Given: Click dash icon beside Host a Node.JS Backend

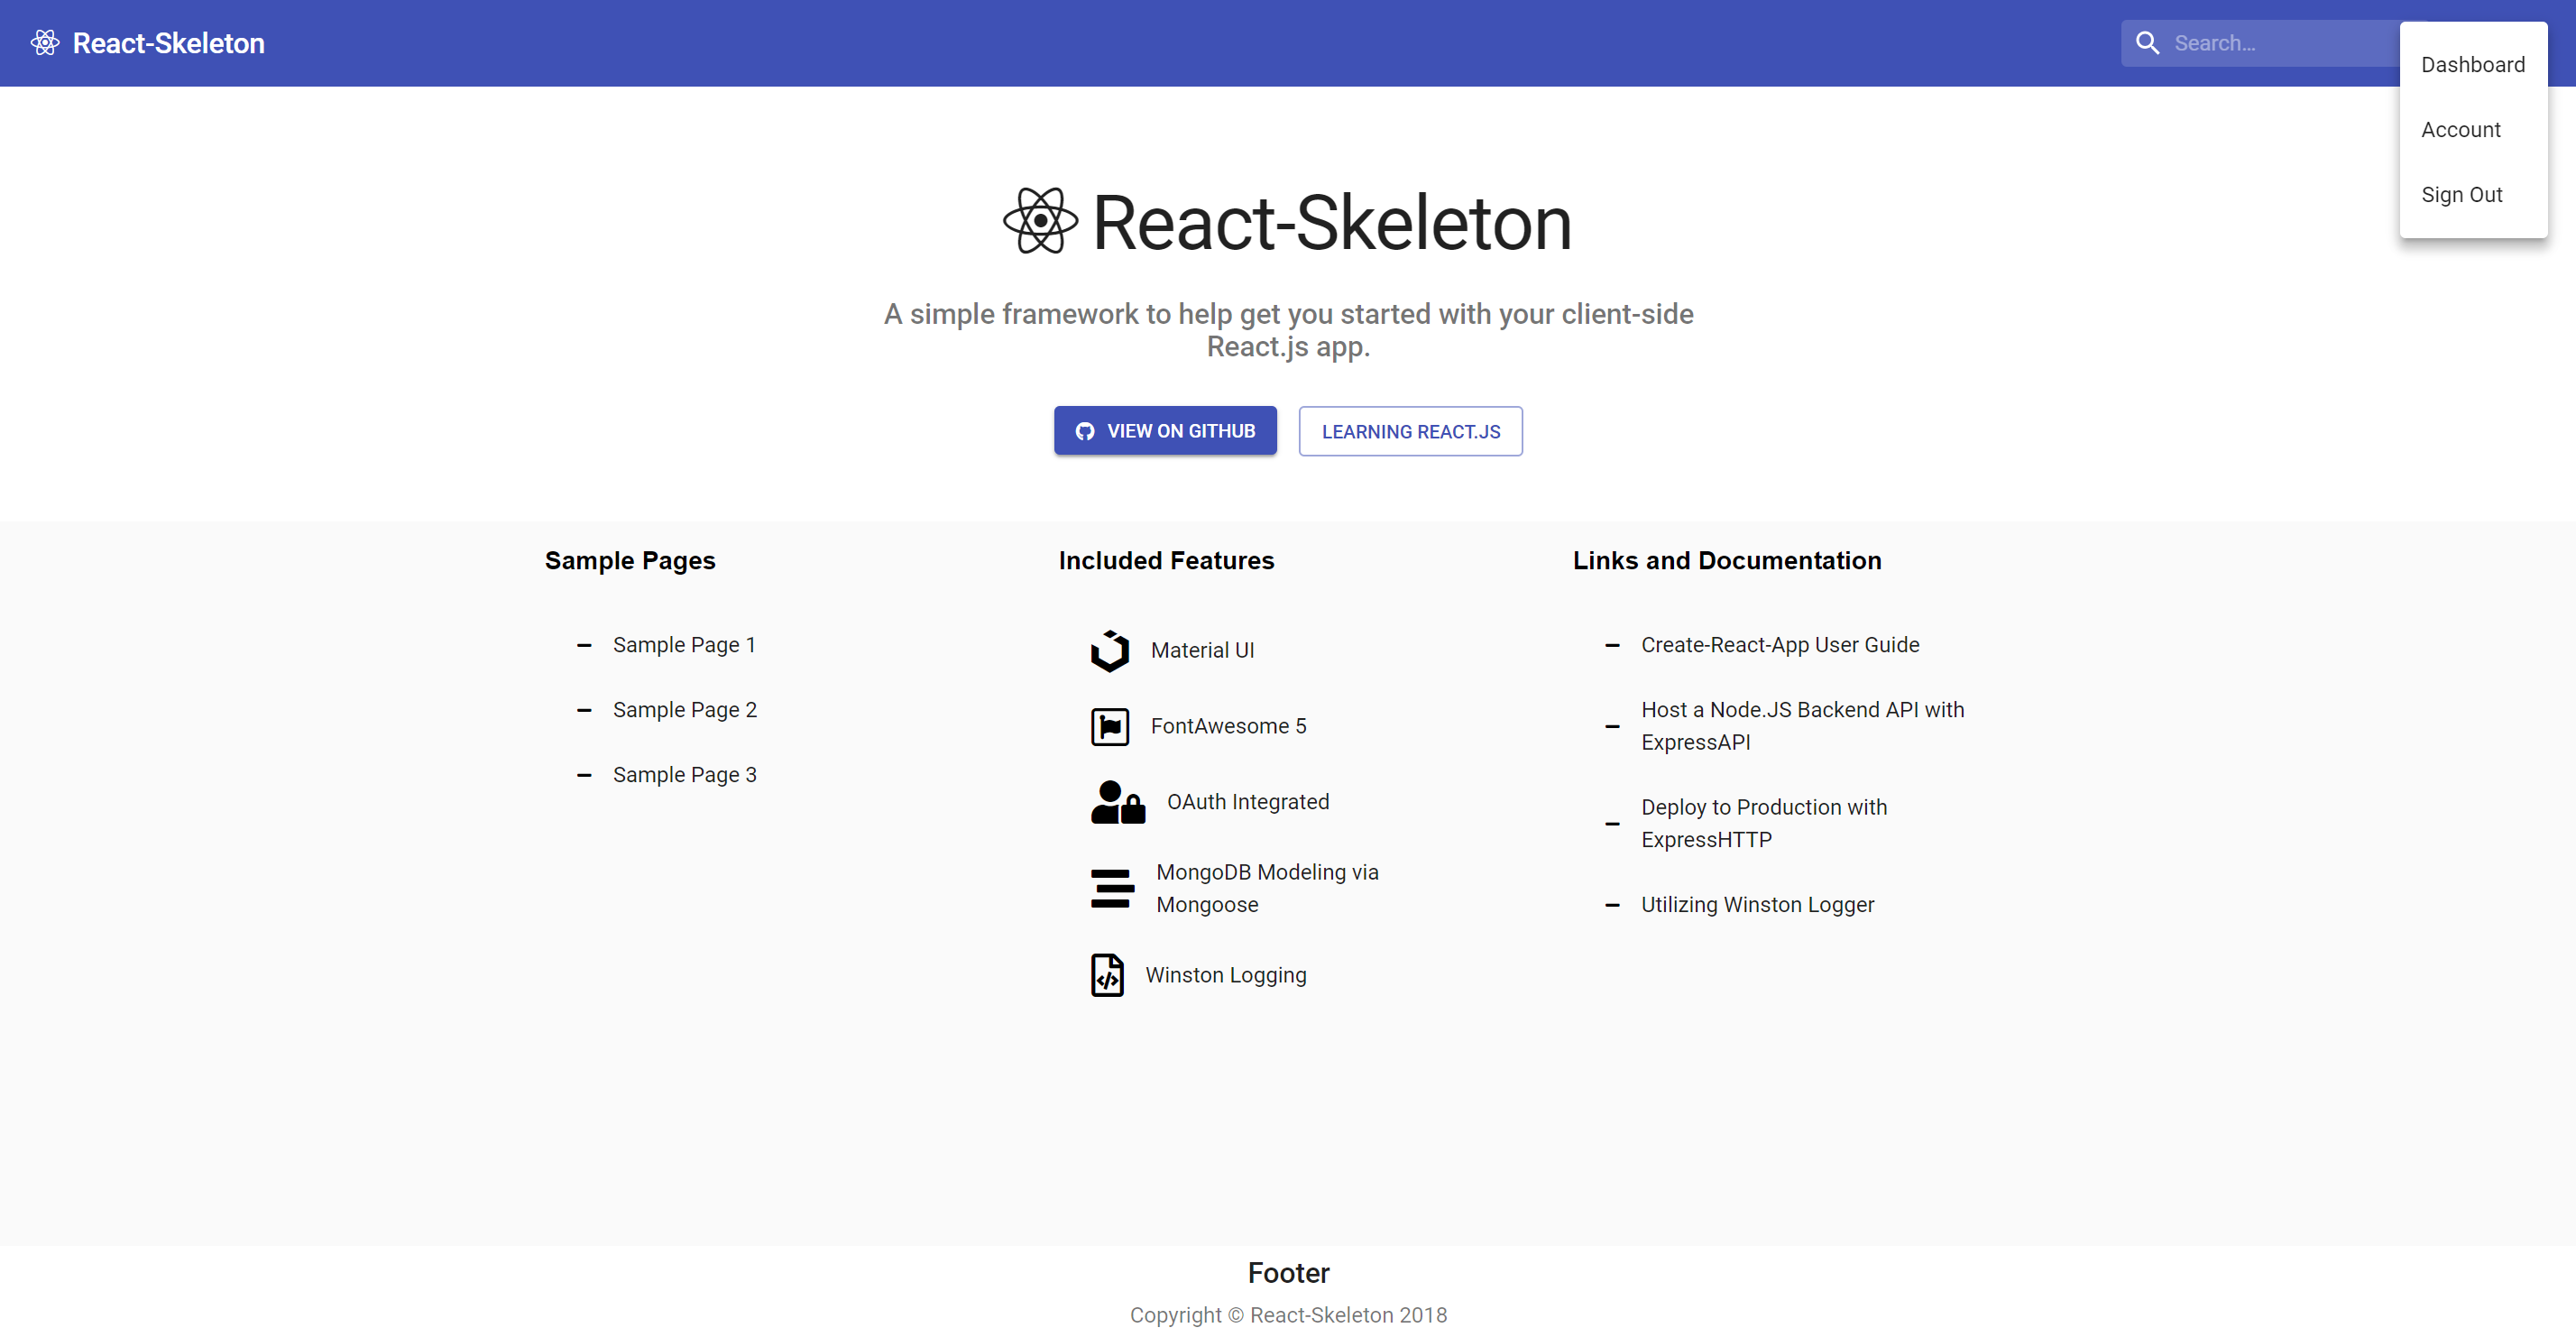Looking at the screenshot, I should coord(1612,727).
